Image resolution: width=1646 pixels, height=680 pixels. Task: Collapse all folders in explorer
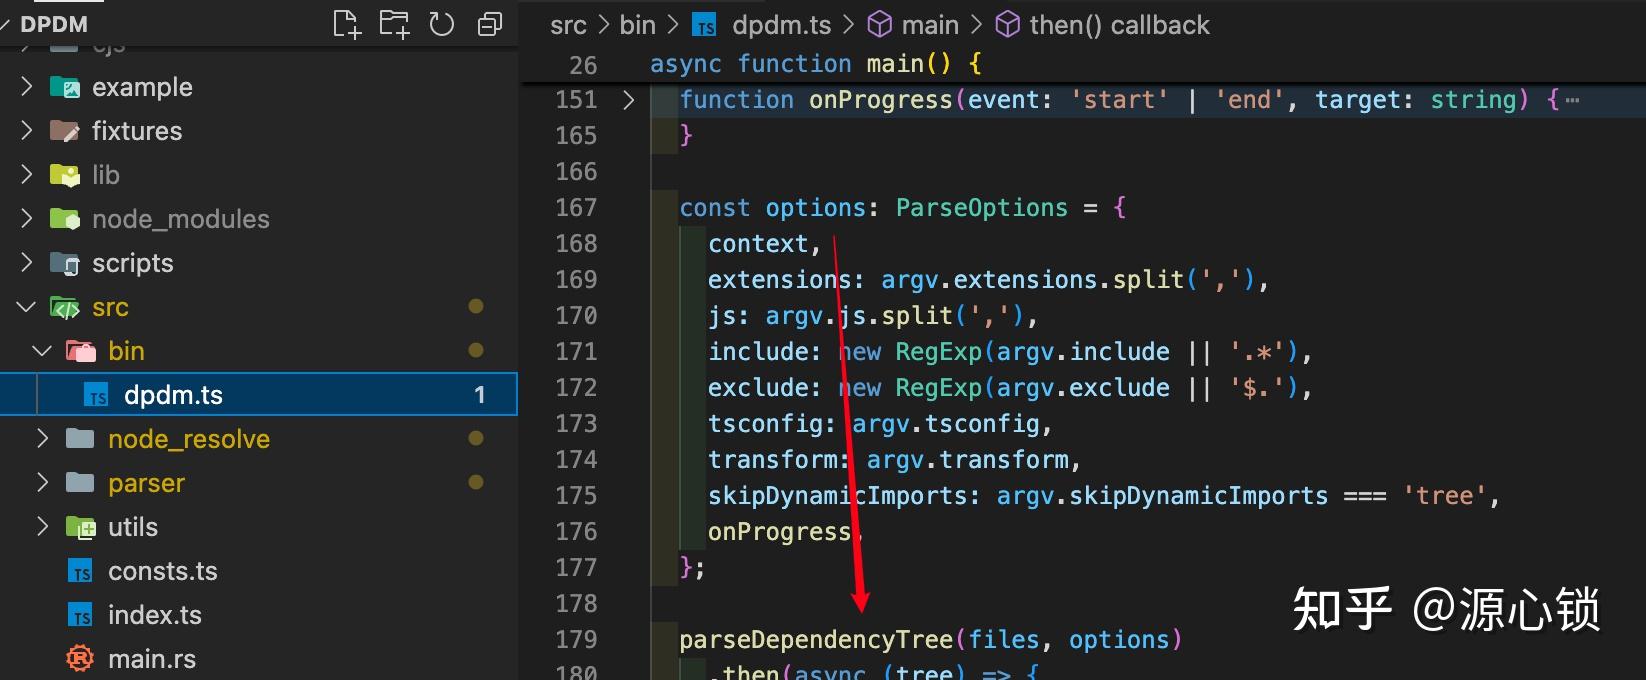coord(490,24)
